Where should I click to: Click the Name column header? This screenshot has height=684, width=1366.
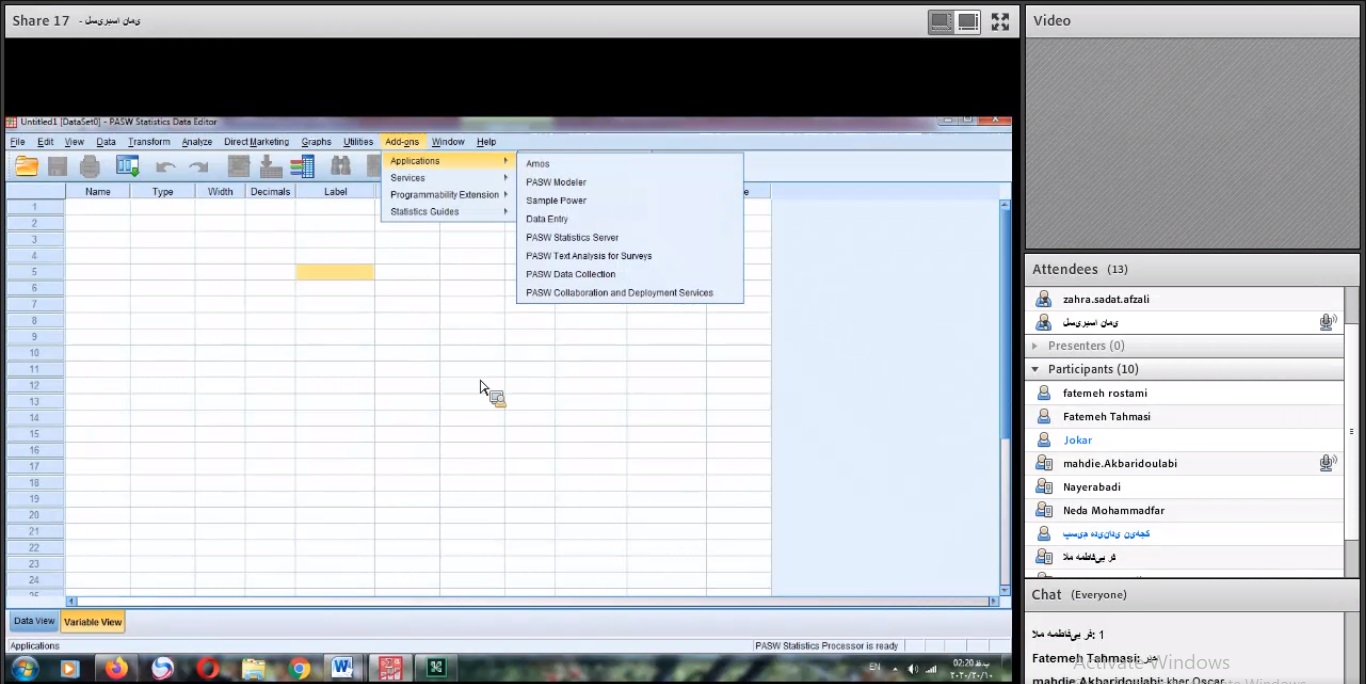[x=98, y=192]
